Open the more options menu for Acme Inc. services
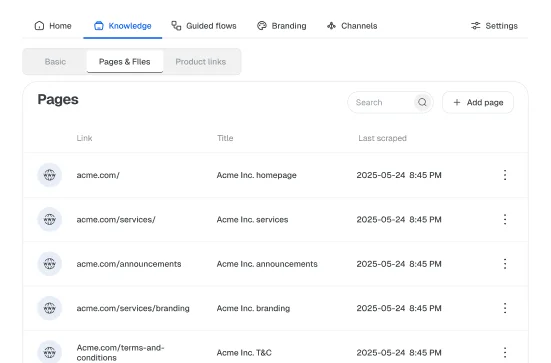 coord(505,219)
